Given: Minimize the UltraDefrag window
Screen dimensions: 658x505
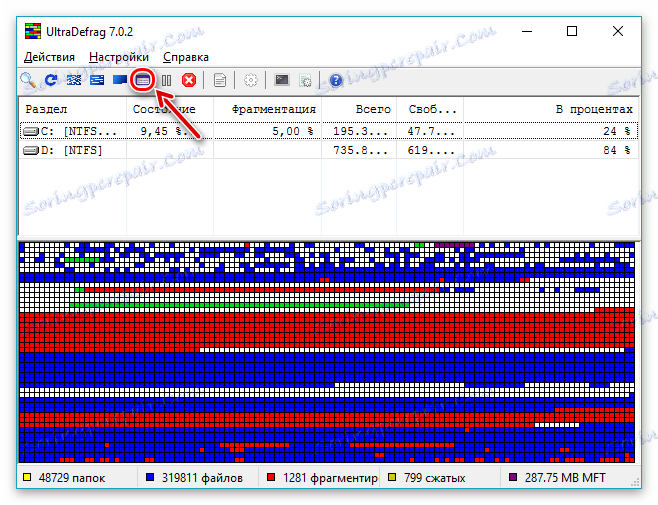Looking at the screenshot, I should 527,31.
